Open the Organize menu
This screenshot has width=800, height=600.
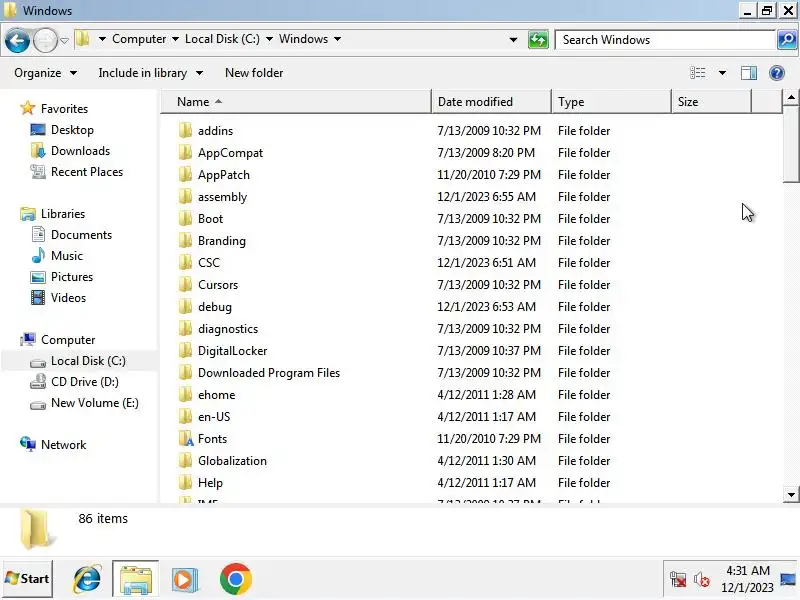coord(45,73)
